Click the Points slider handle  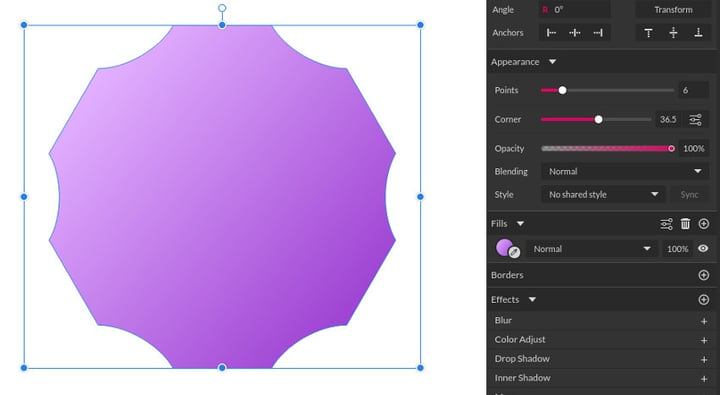(x=562, y=90)
